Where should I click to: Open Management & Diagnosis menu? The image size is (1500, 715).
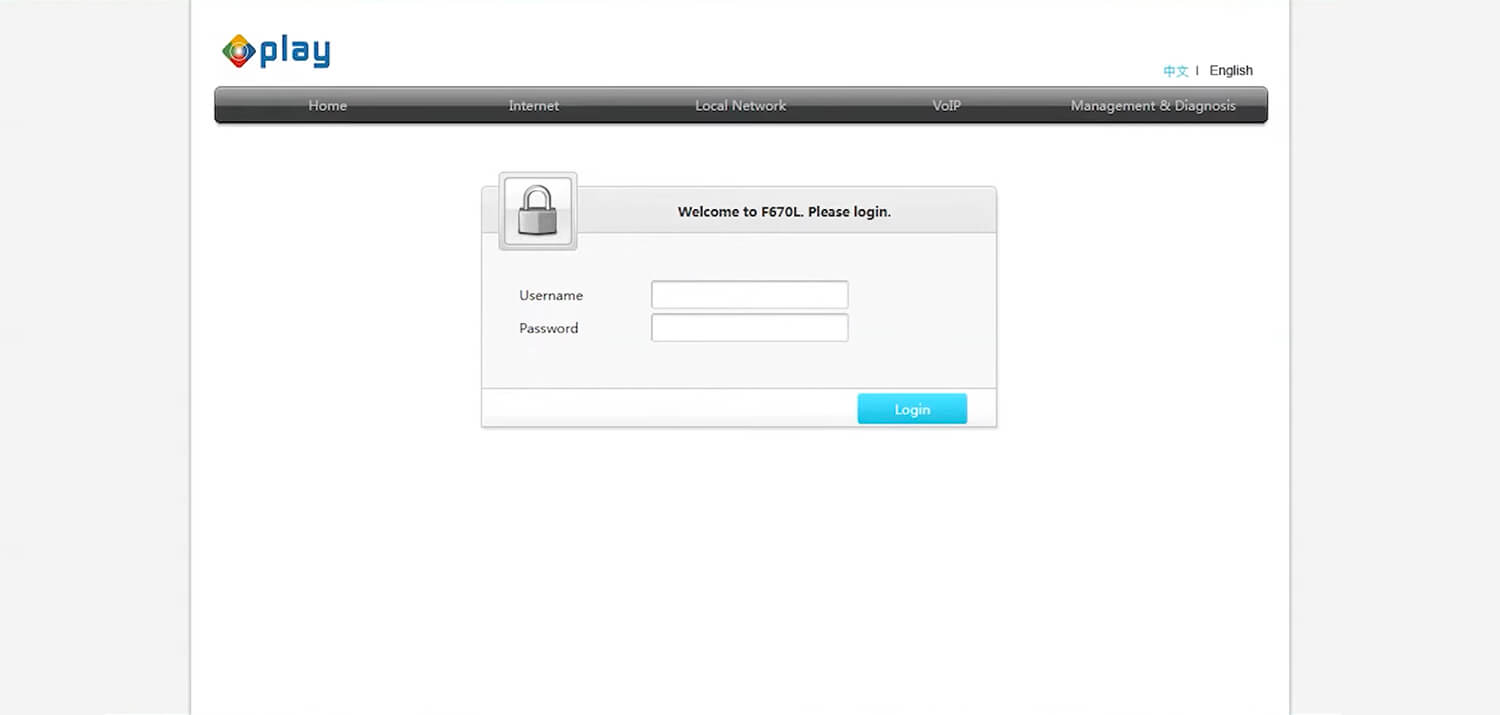[1153, 106]
